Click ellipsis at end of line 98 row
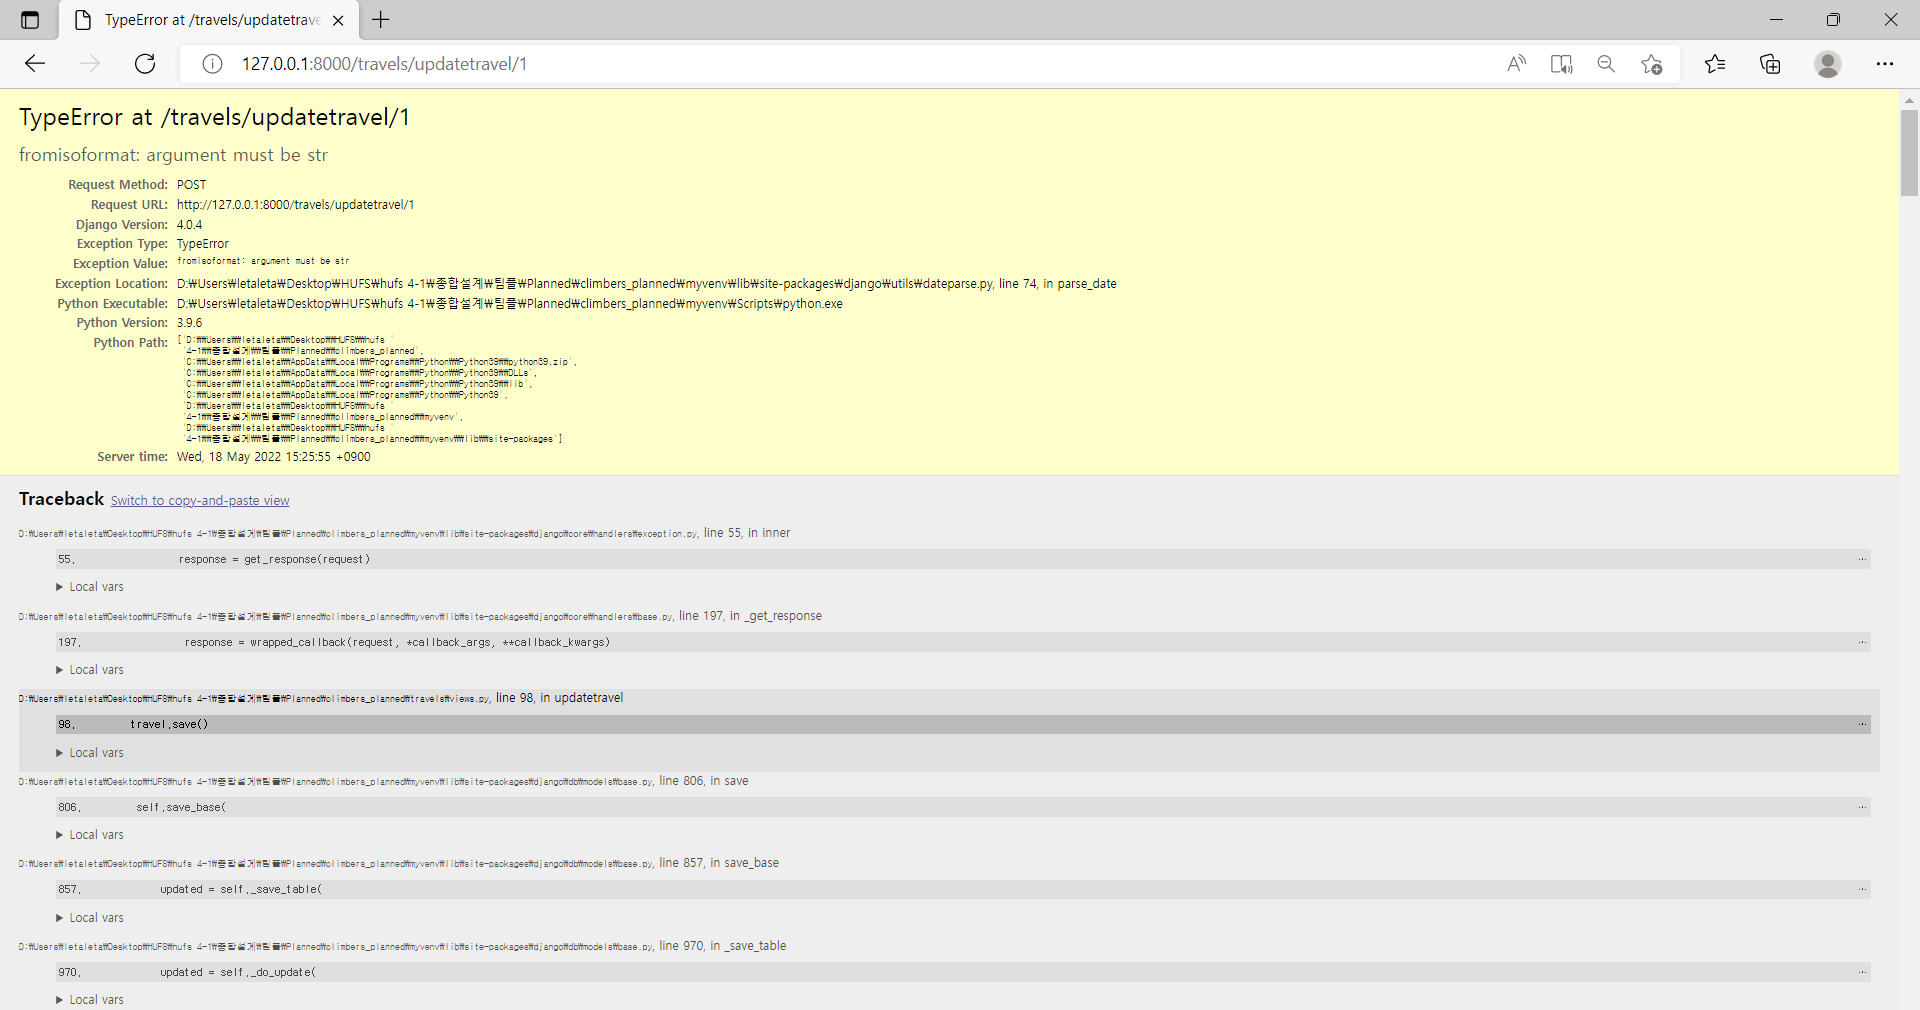The image size is (1920, 1010). 1862,724
